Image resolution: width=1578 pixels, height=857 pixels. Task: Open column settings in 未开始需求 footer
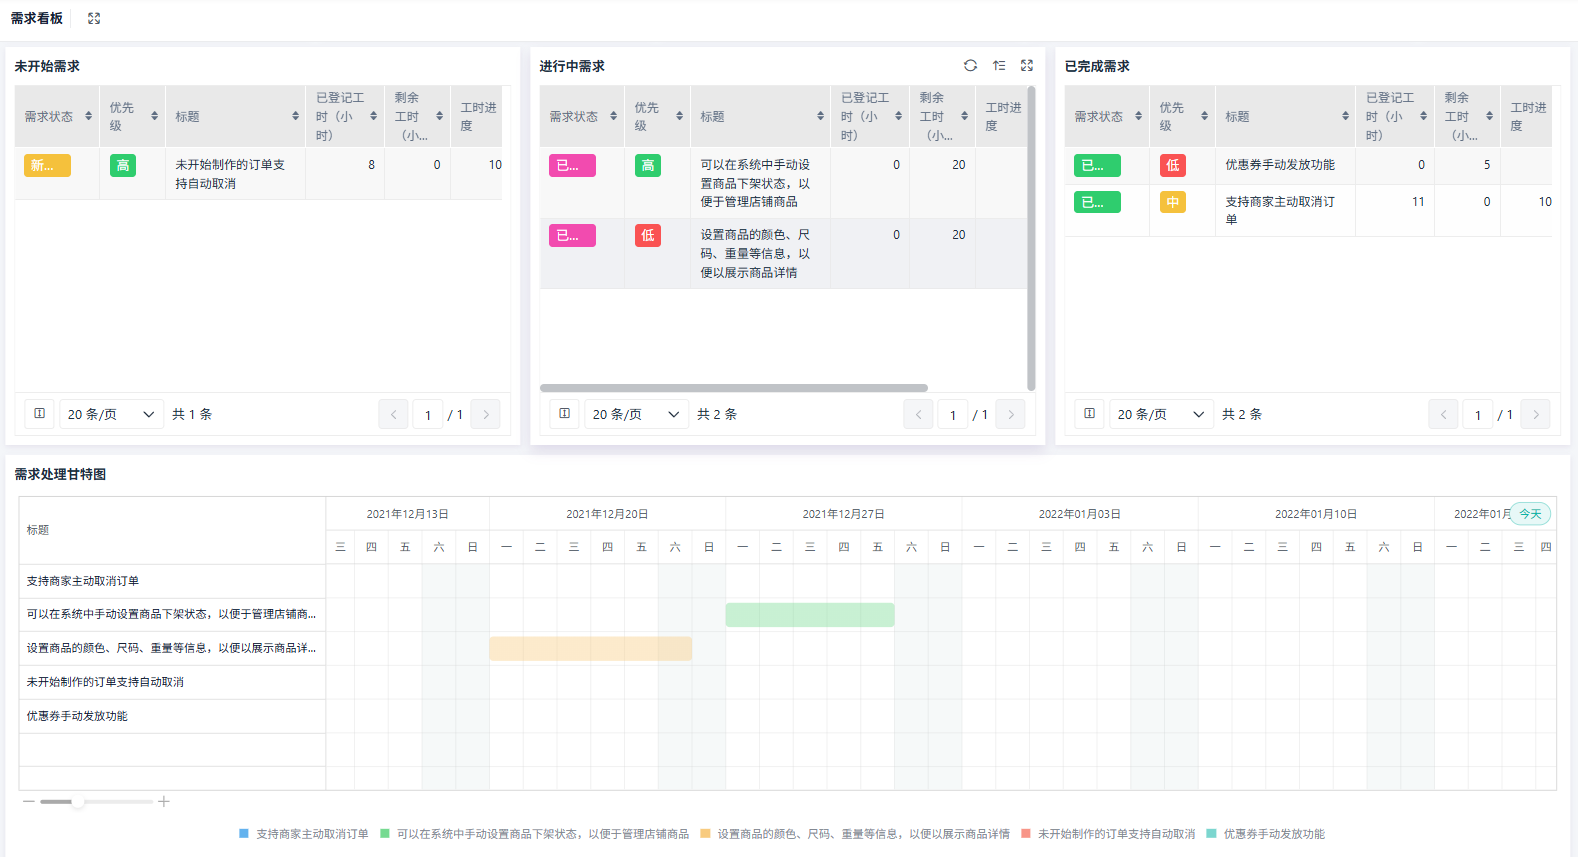tap(40, 413)
